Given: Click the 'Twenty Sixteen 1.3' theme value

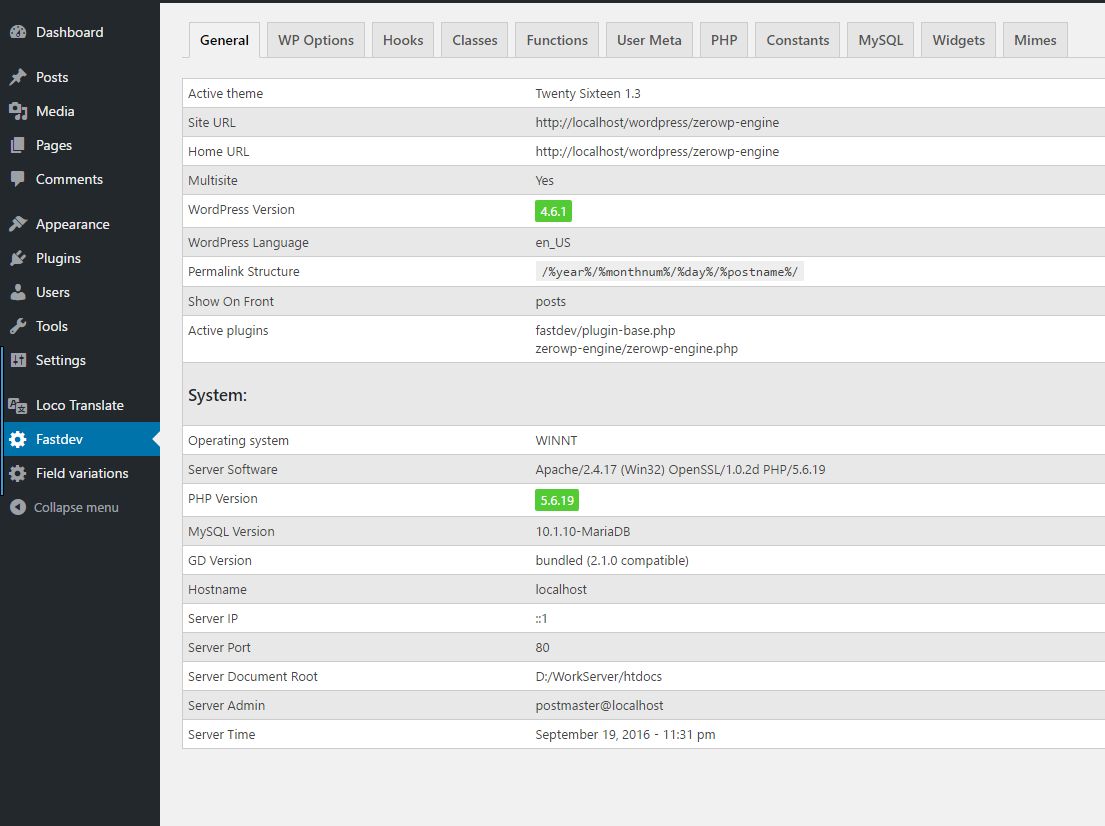Looking at the screenshot, I should pos(588,94).
